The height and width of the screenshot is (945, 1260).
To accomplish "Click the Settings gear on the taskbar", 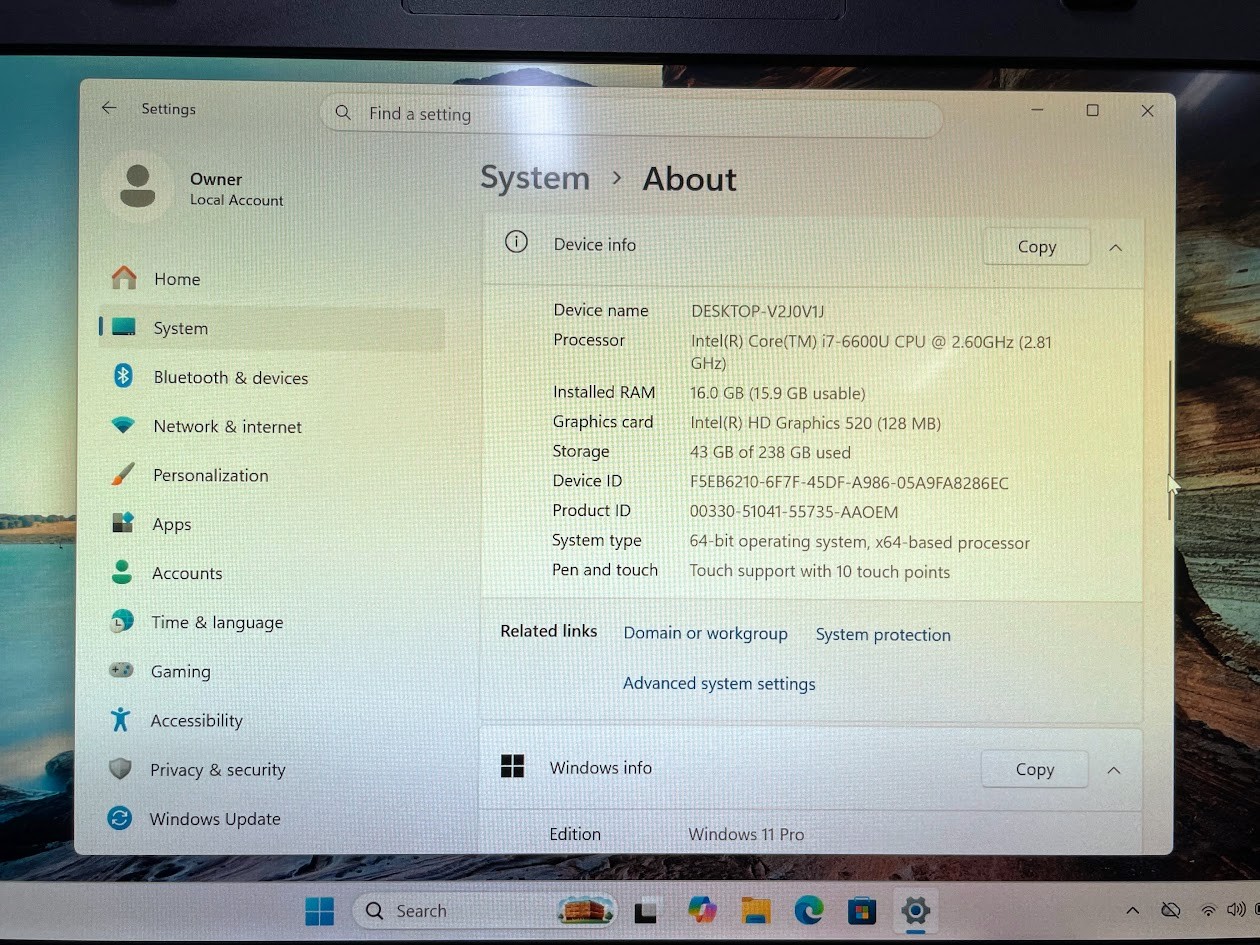I will coord(915,910).
